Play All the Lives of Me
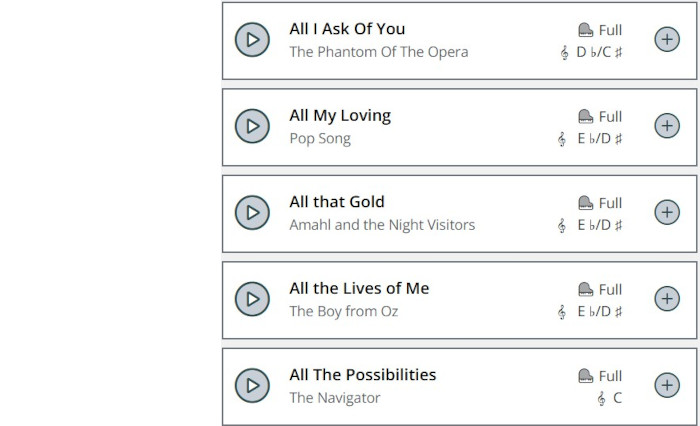This screenshot has height=426, width=700. point(252,299)
